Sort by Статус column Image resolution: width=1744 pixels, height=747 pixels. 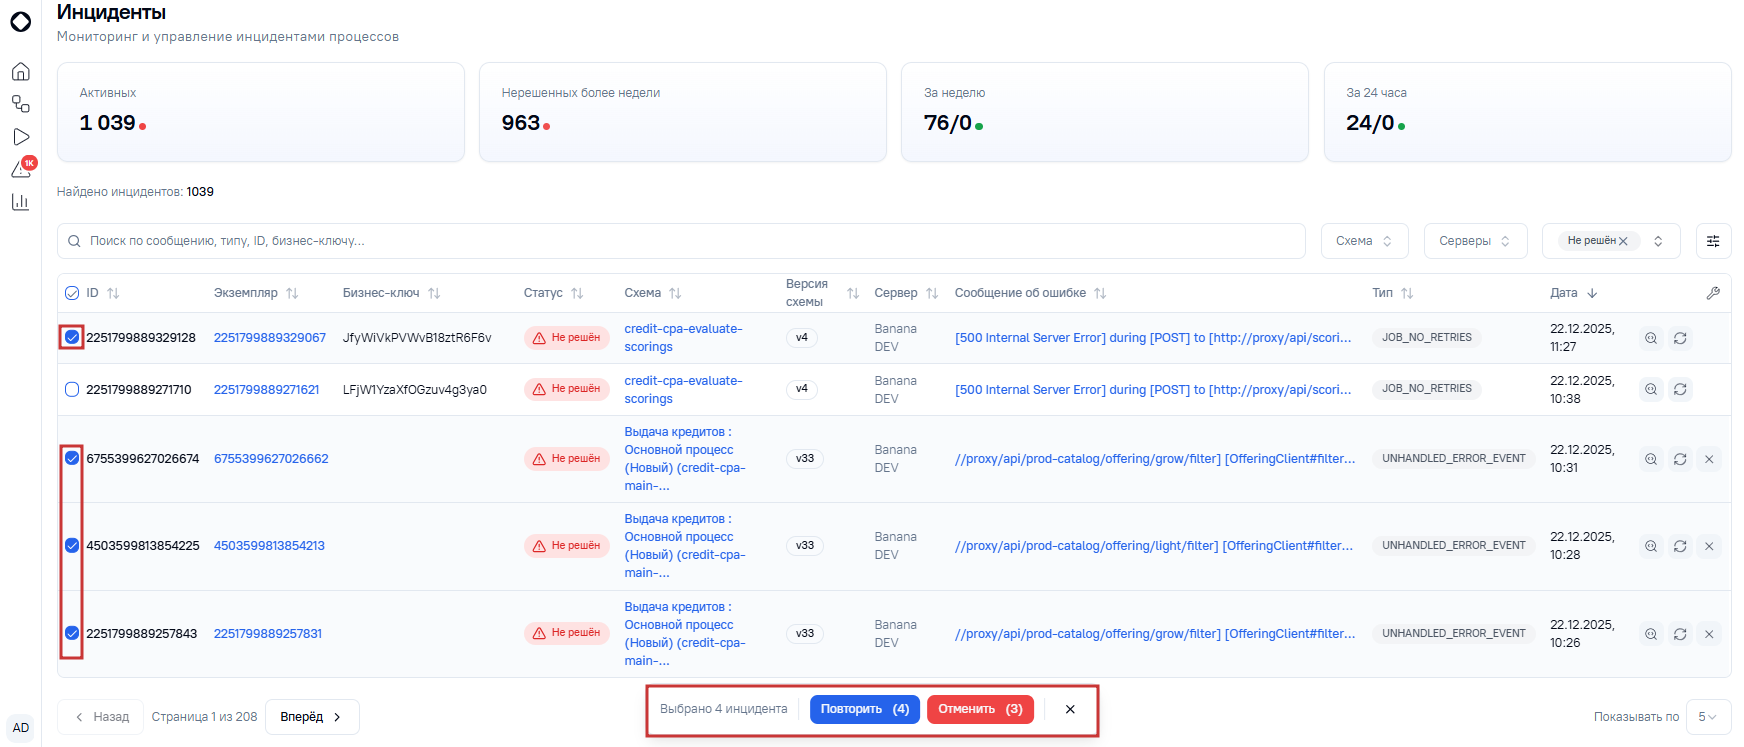click(577, 293)
